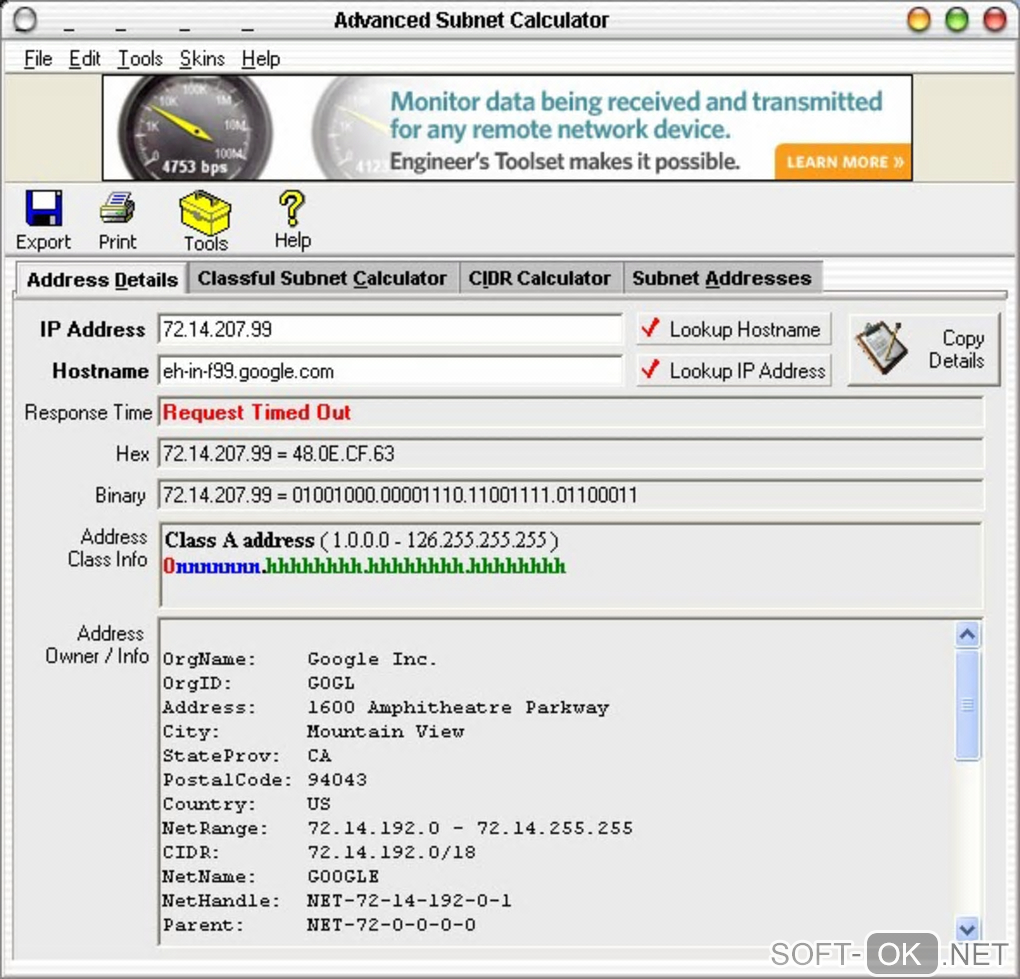
Task: Open the yellow Tools toolbox icon
Action: click(x=206, y=212)
